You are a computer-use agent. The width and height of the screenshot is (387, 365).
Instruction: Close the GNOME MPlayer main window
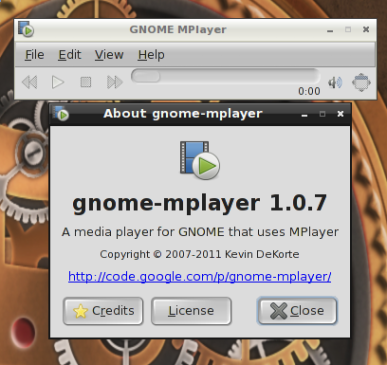(x=366, y=29)
